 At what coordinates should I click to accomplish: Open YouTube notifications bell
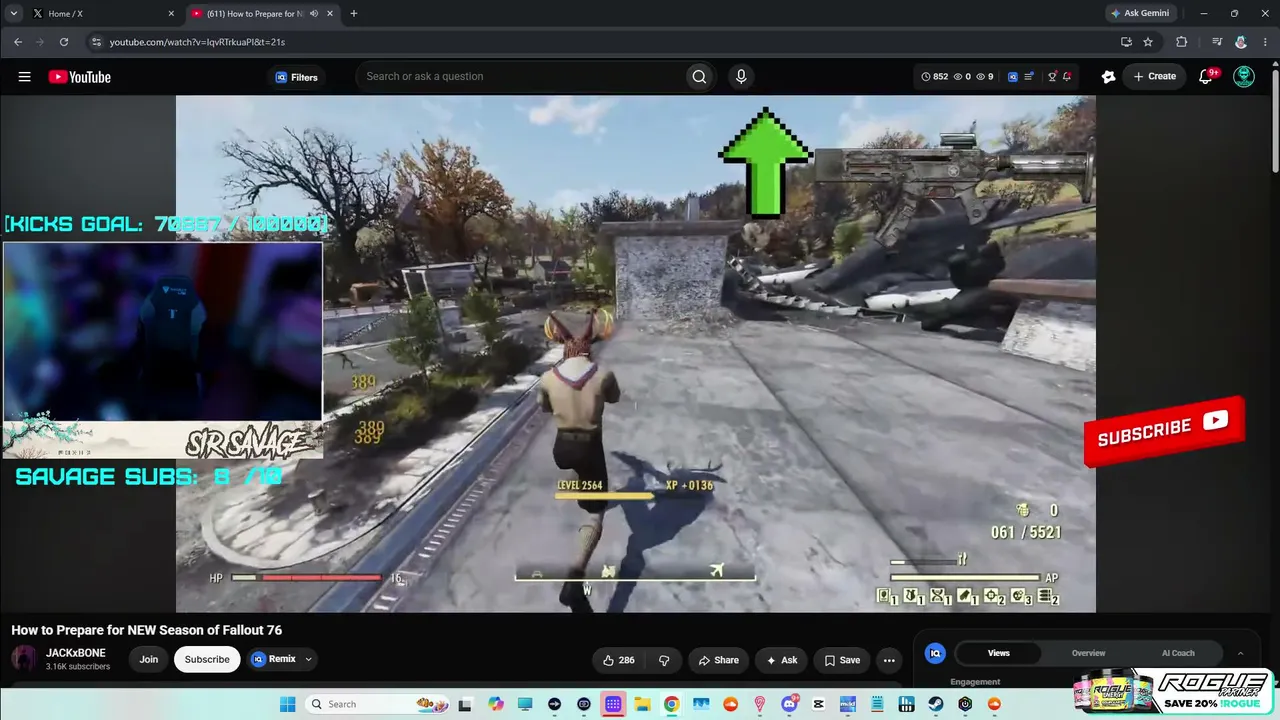[x=1206, y=77]
